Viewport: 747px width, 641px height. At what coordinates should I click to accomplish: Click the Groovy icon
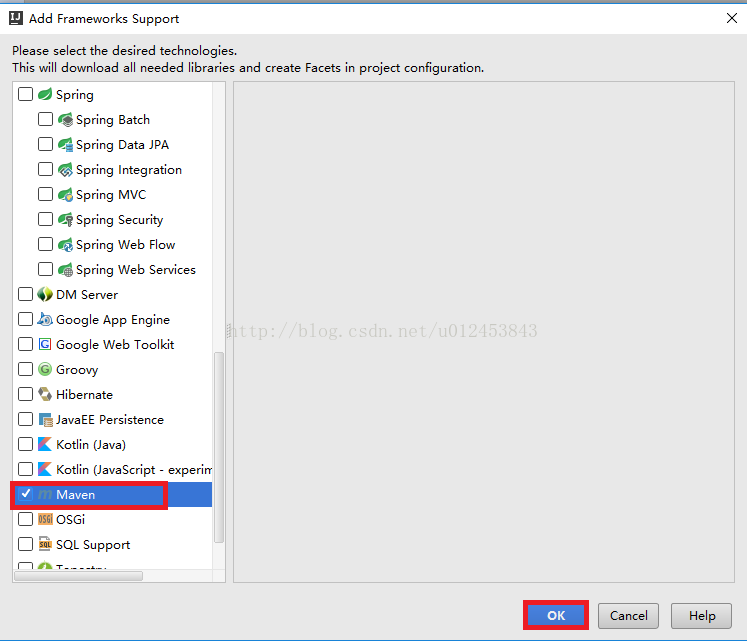[x=45, y=369]
